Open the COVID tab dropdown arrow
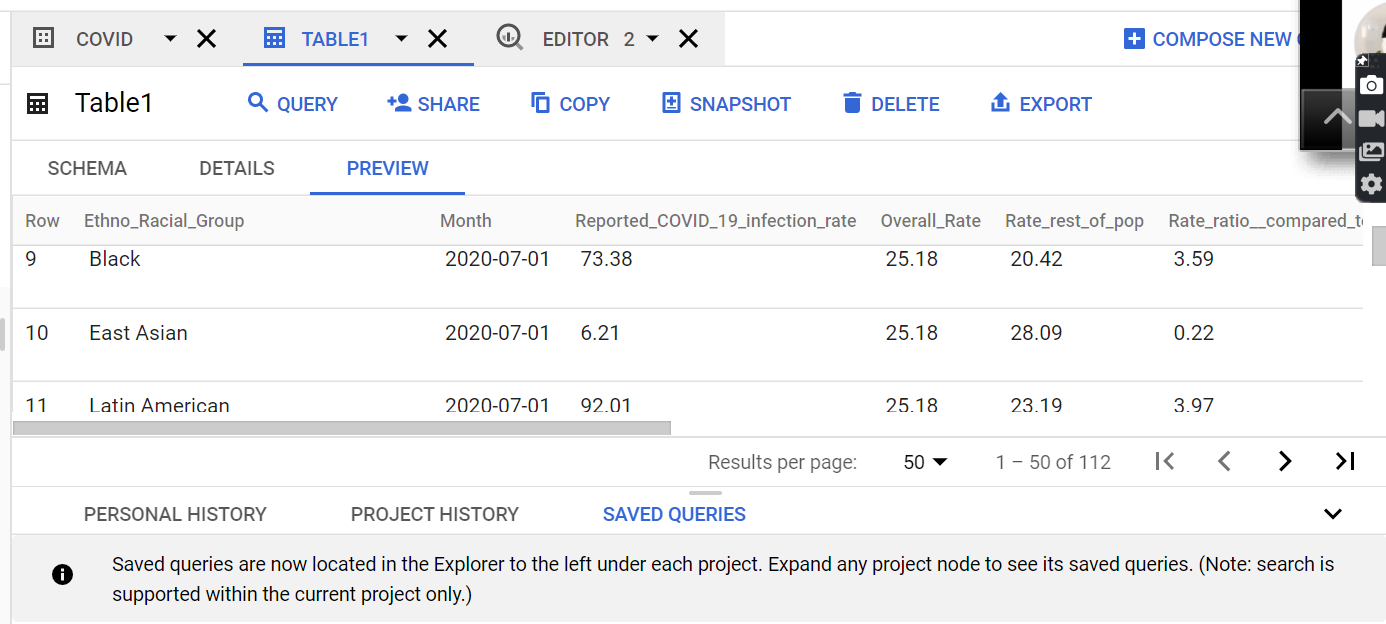This screenshot has width=1386, height=624. point(170,39)
